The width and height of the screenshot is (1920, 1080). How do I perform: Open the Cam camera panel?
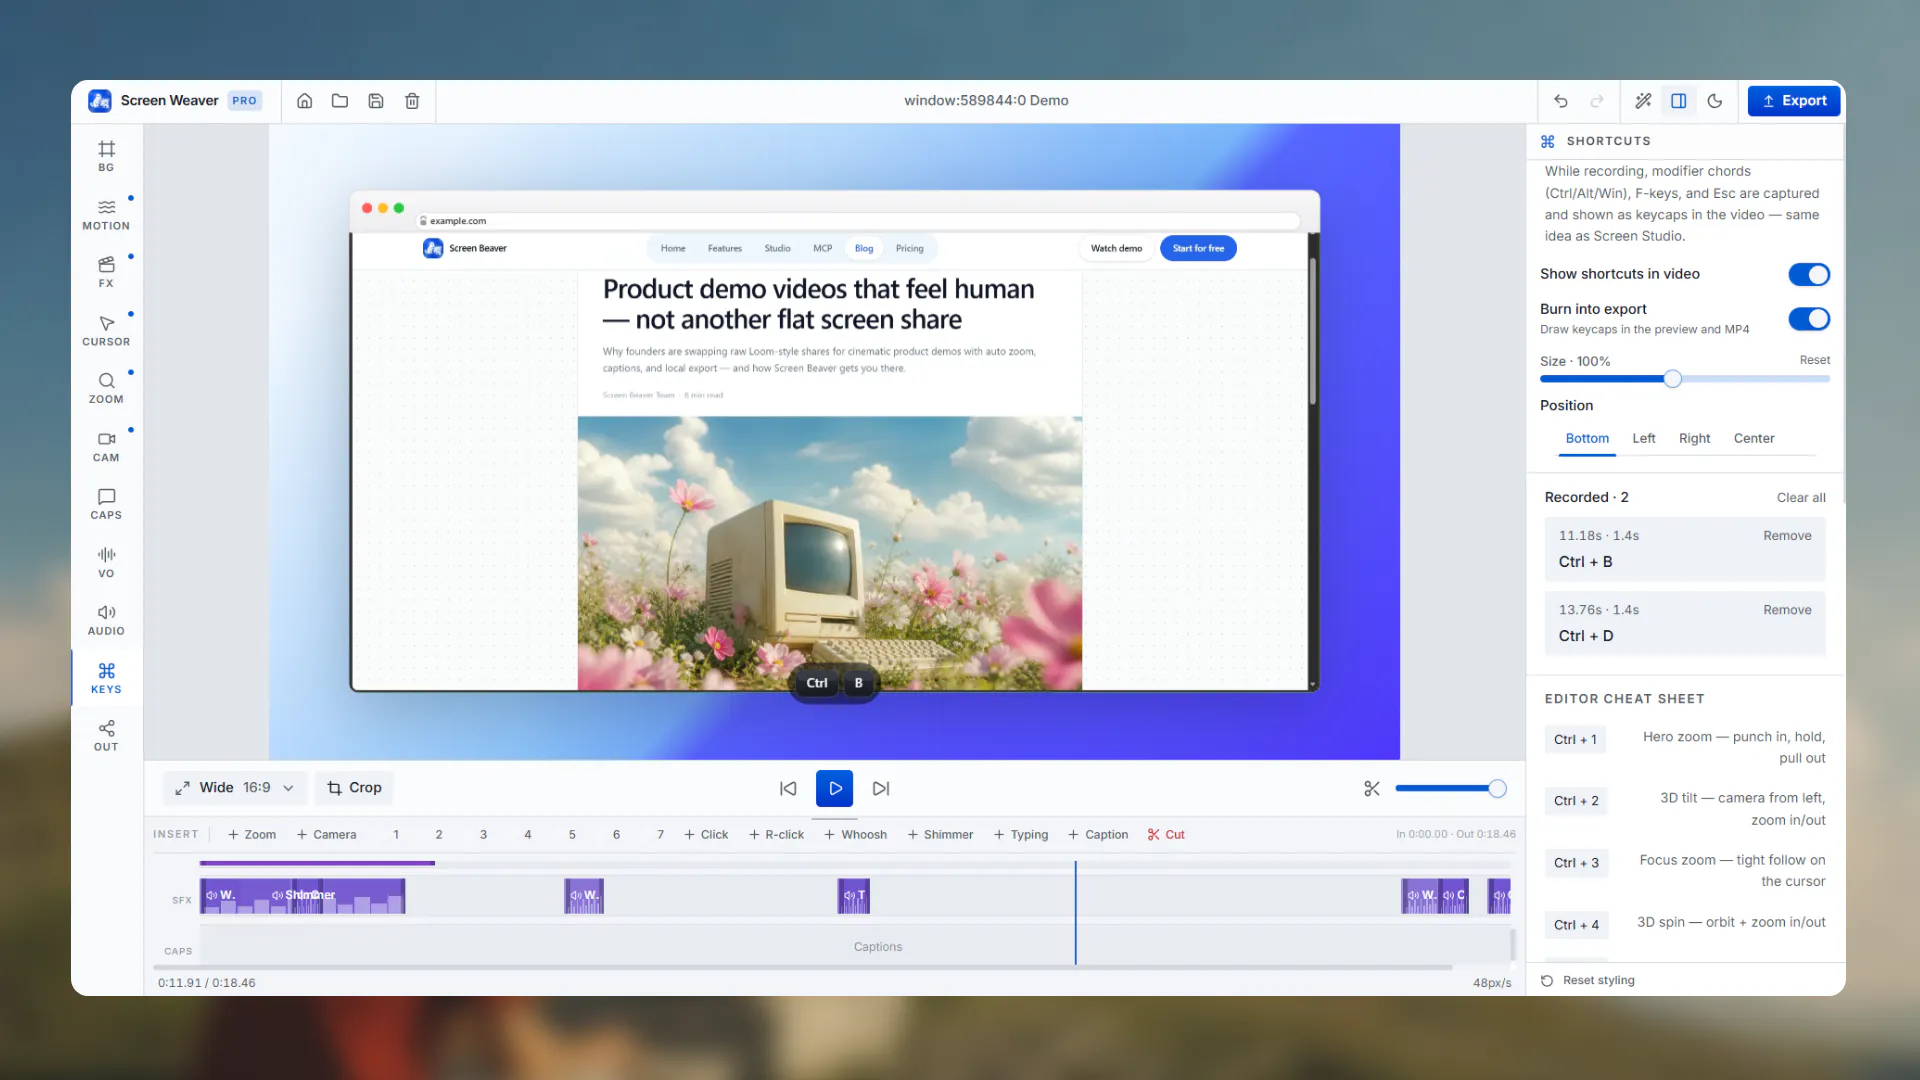coord(106,446)
